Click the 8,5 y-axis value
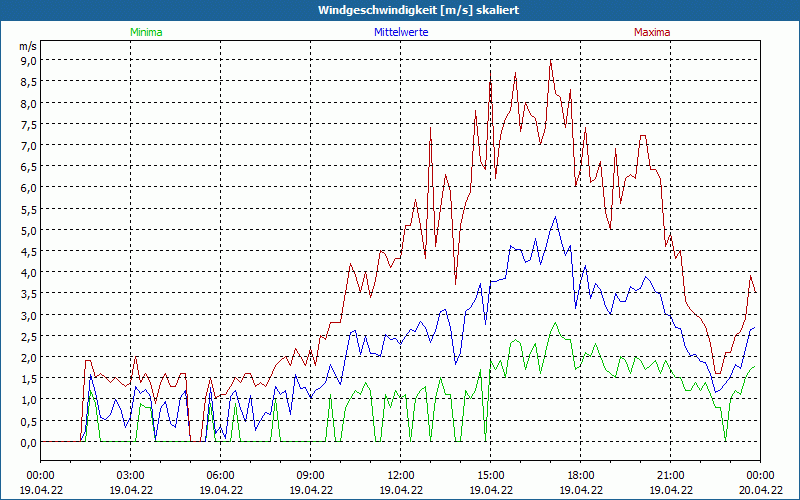The height and width of the screenshot is (500, 800). [x=29, y=82]
